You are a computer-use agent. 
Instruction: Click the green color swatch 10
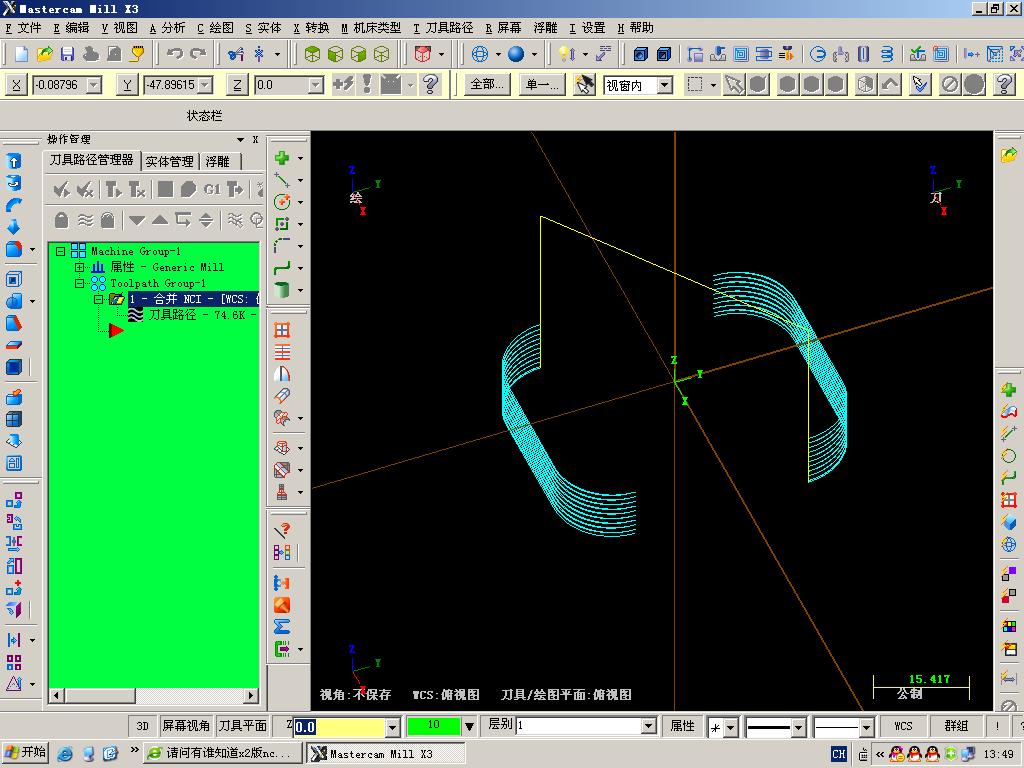coord(434,726)
